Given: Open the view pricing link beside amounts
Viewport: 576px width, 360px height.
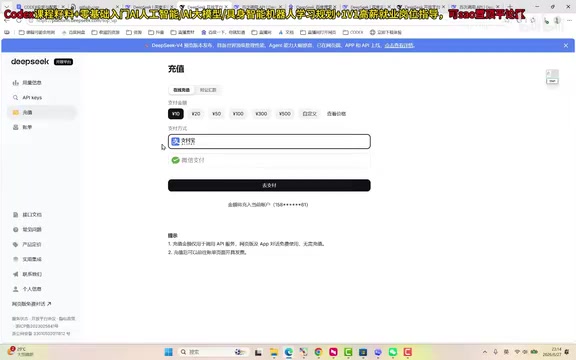Looking at the screenshot, I should [336, 114].
